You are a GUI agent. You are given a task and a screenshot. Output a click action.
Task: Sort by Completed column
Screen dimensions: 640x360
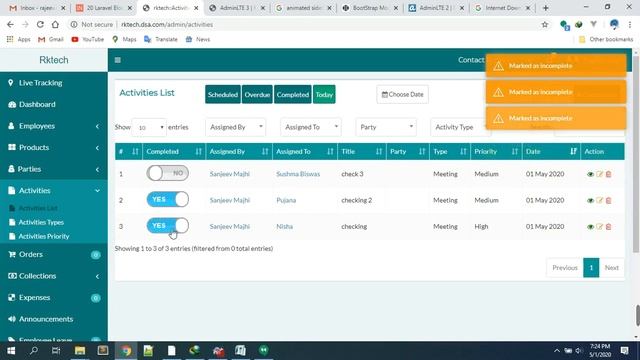tap(174, 151)
